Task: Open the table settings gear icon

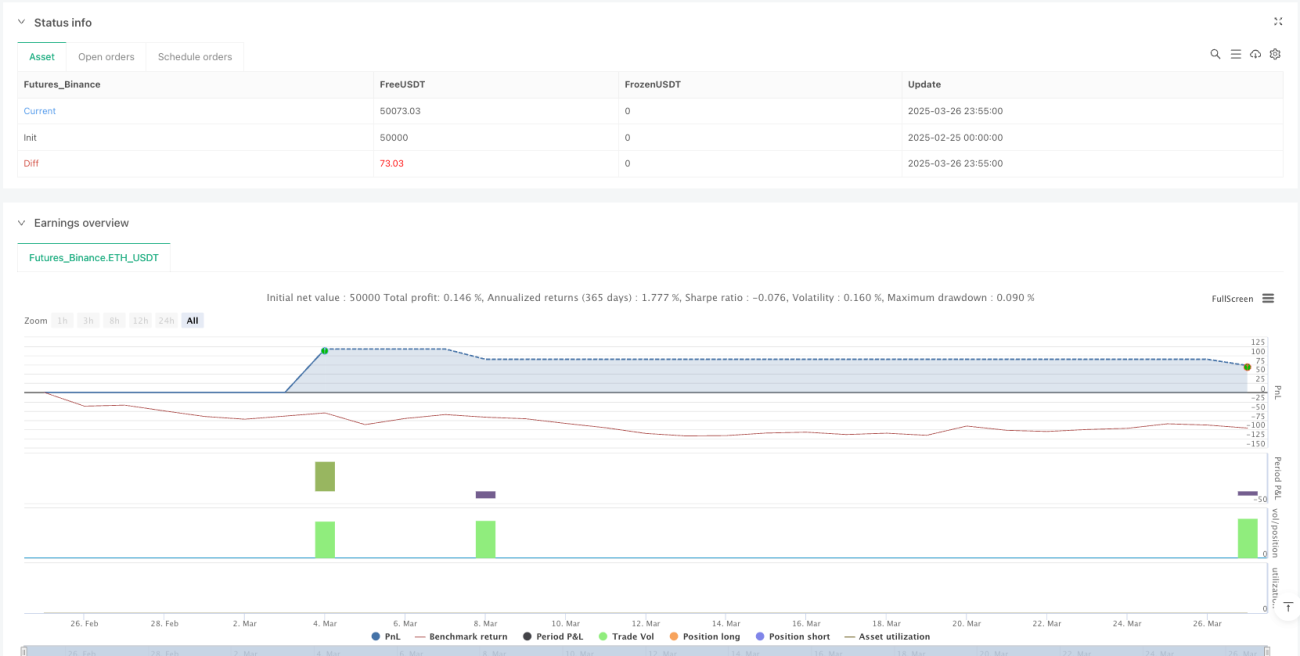Action: pos(1275,54)
